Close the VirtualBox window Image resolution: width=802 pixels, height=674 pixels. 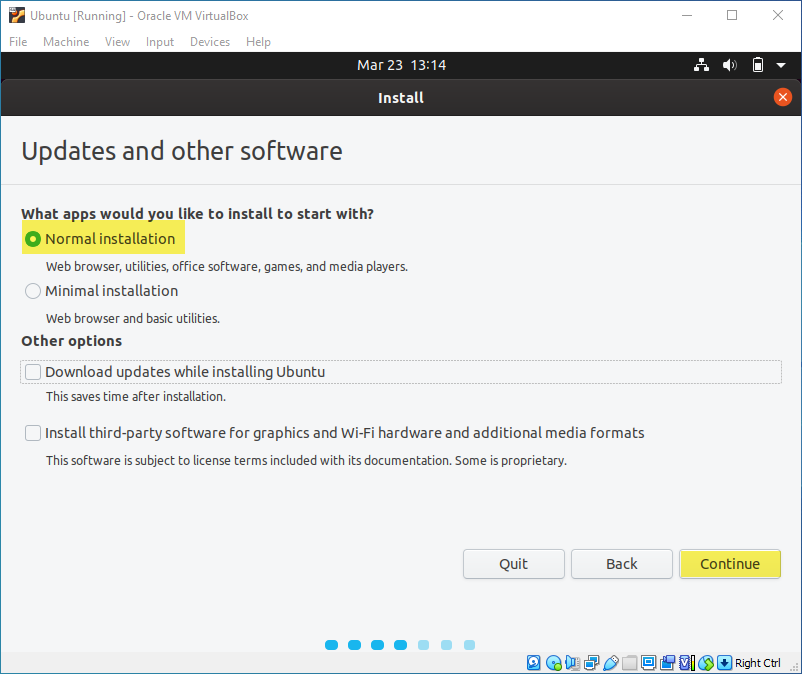point(777,15)
